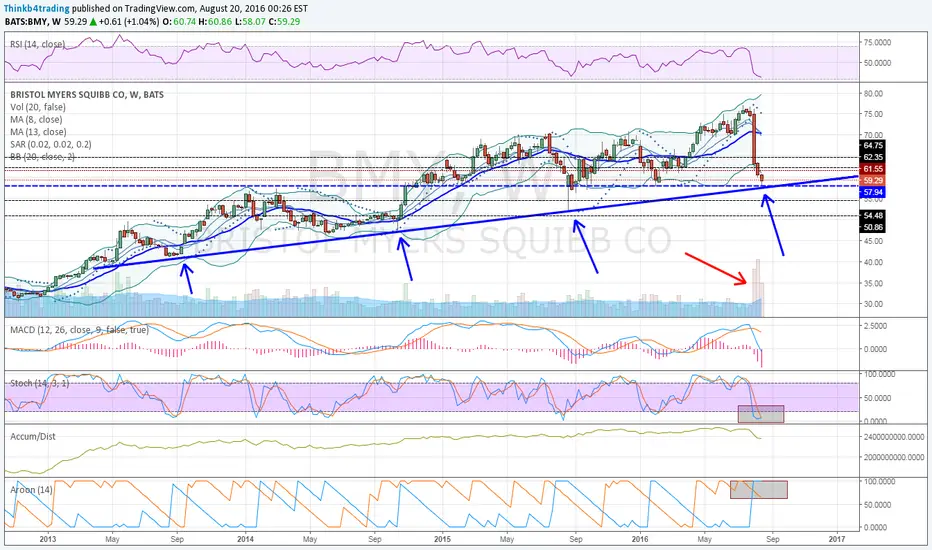Select the MA (13, close) indicator label
This screenshot has width=932, height=550.
point(38,132)
